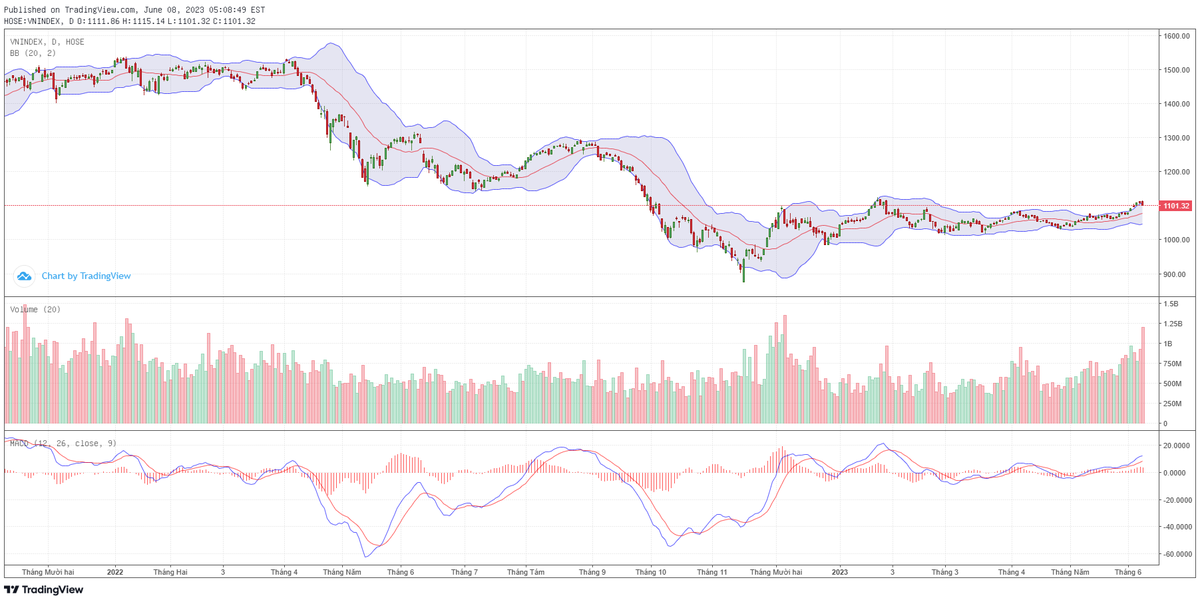
Task: Select the MACD (12, 26, close, 9) label
Action: [x=62, y=443]
